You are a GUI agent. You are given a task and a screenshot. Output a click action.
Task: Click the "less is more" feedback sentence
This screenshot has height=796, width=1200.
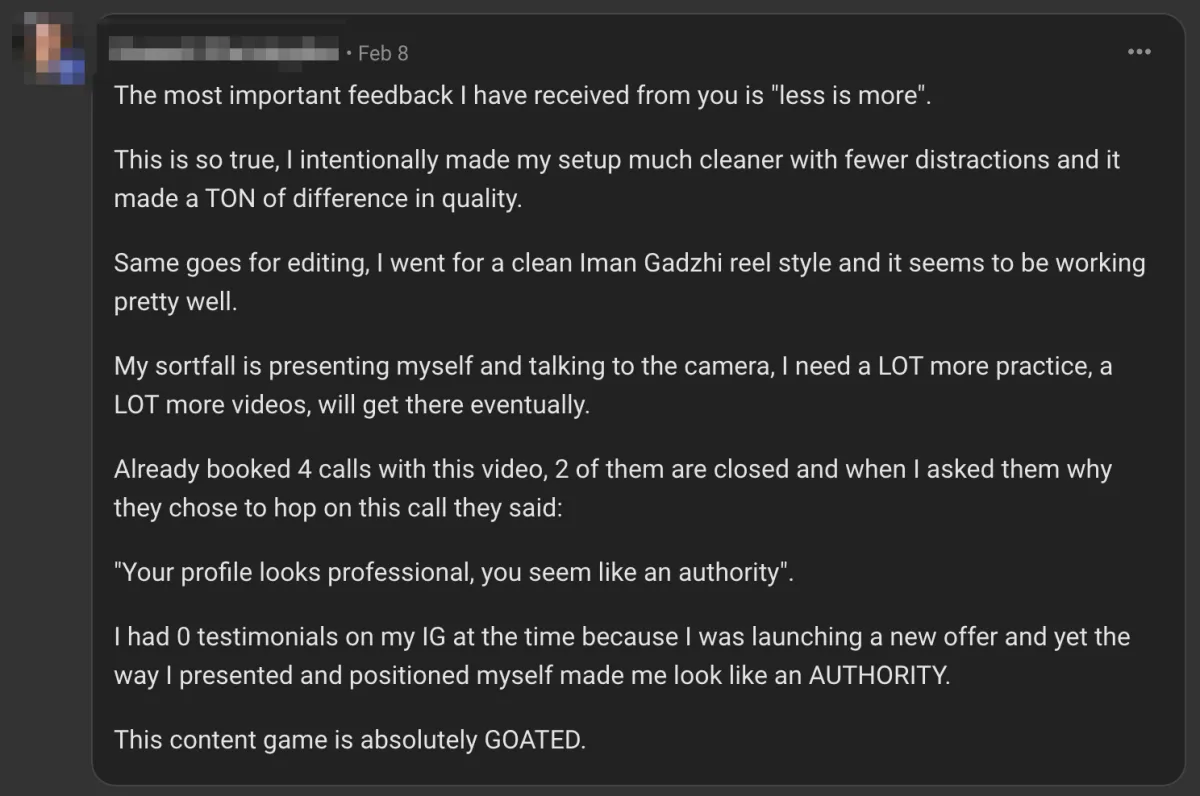522,97
